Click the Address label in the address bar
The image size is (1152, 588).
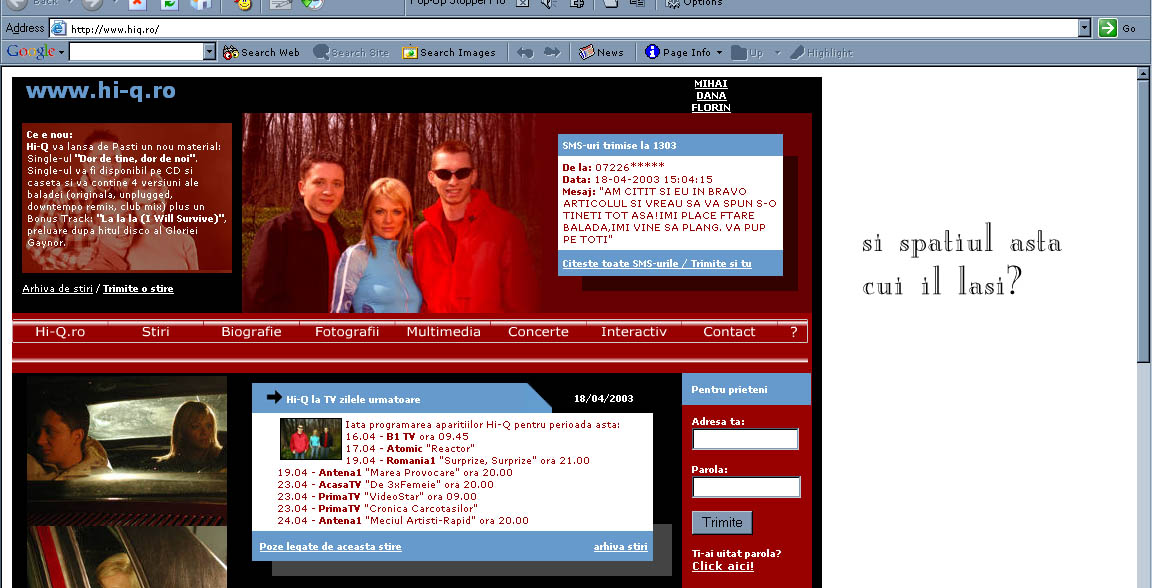25,28
